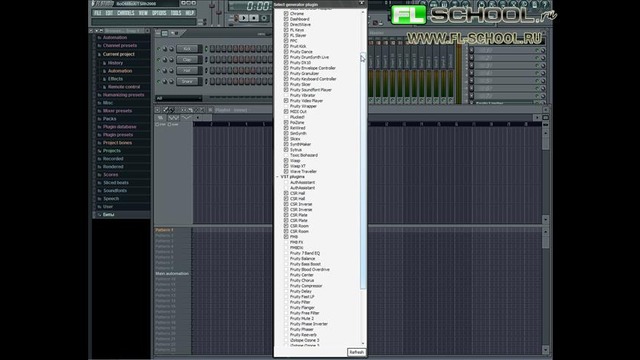The height and width of the screenshot is (360, 640).
Task: Toggle the Wasp XT checkbox
Action: pyautogui.click(x=286, y=166)
